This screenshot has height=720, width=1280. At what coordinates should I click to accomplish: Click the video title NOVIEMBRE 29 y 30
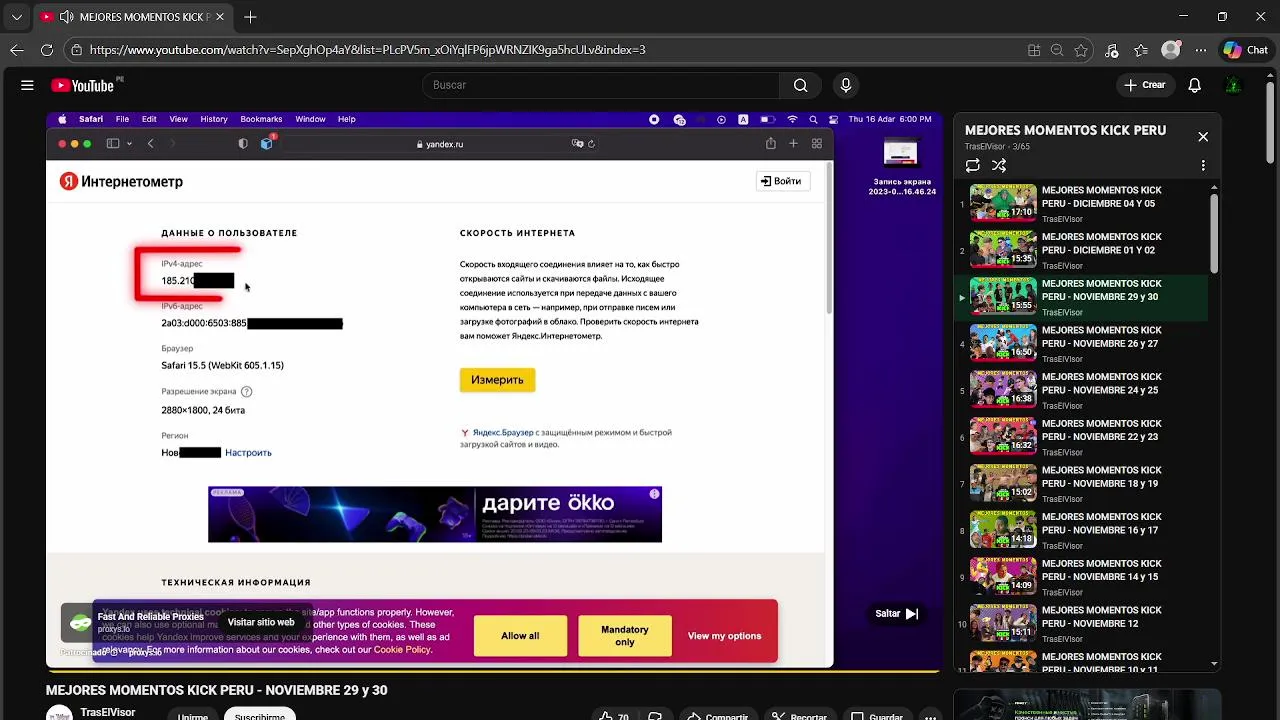coord(216,690)
